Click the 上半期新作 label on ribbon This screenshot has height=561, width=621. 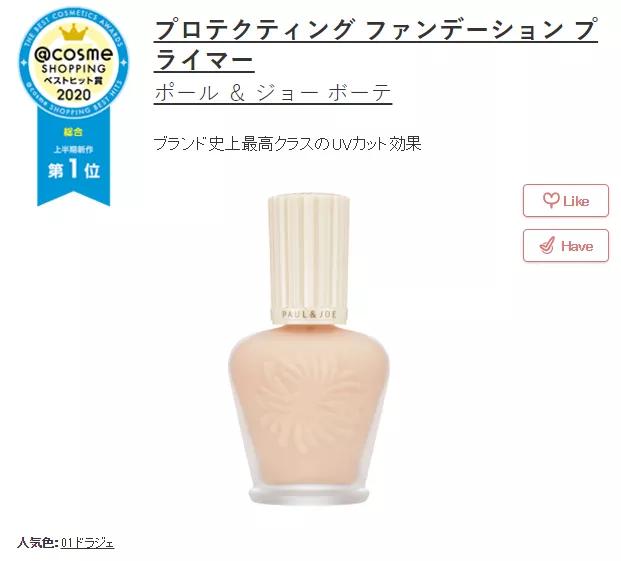(73, 149)
